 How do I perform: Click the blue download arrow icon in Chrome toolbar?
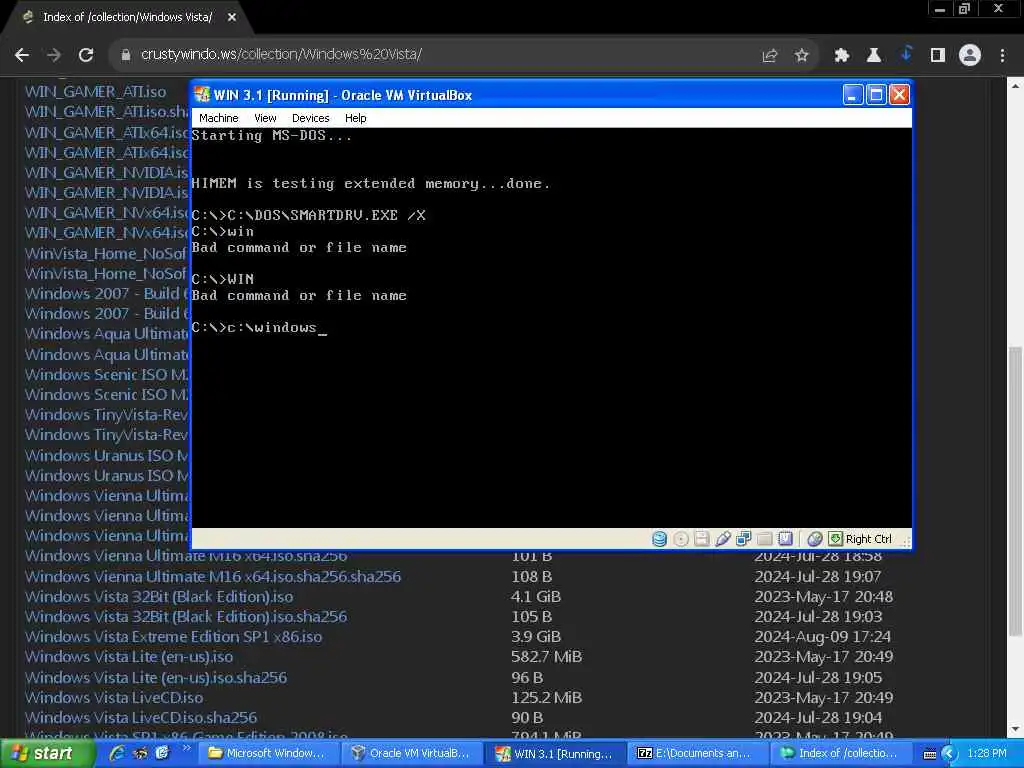pos(906,54)
